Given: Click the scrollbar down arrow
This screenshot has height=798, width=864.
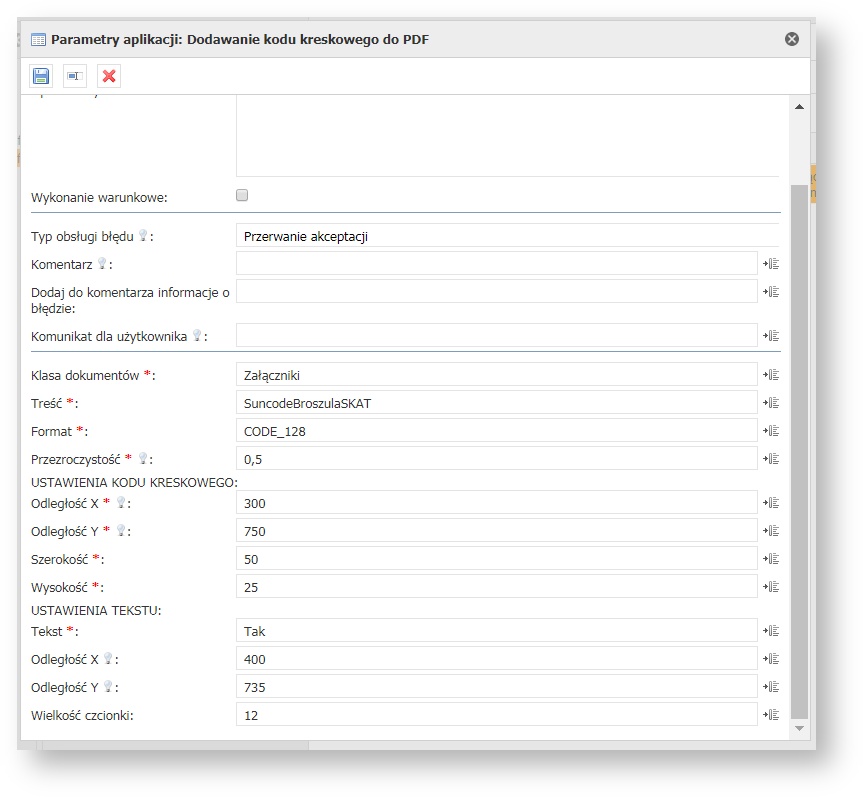Looking at the screenshot, I should tap(799, 729).
